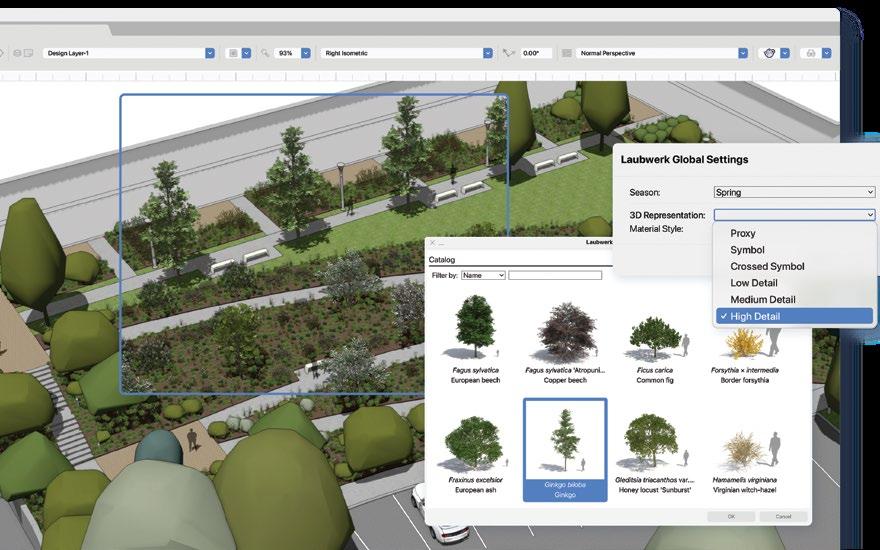
Task: Select Proxy in the 3D Representation list
Action: point(742,233)
